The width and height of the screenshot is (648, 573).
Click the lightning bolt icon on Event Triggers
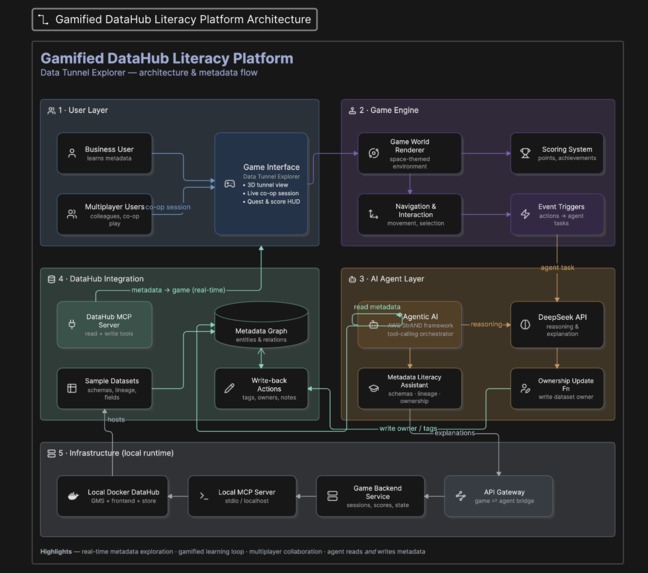point(525,214)
